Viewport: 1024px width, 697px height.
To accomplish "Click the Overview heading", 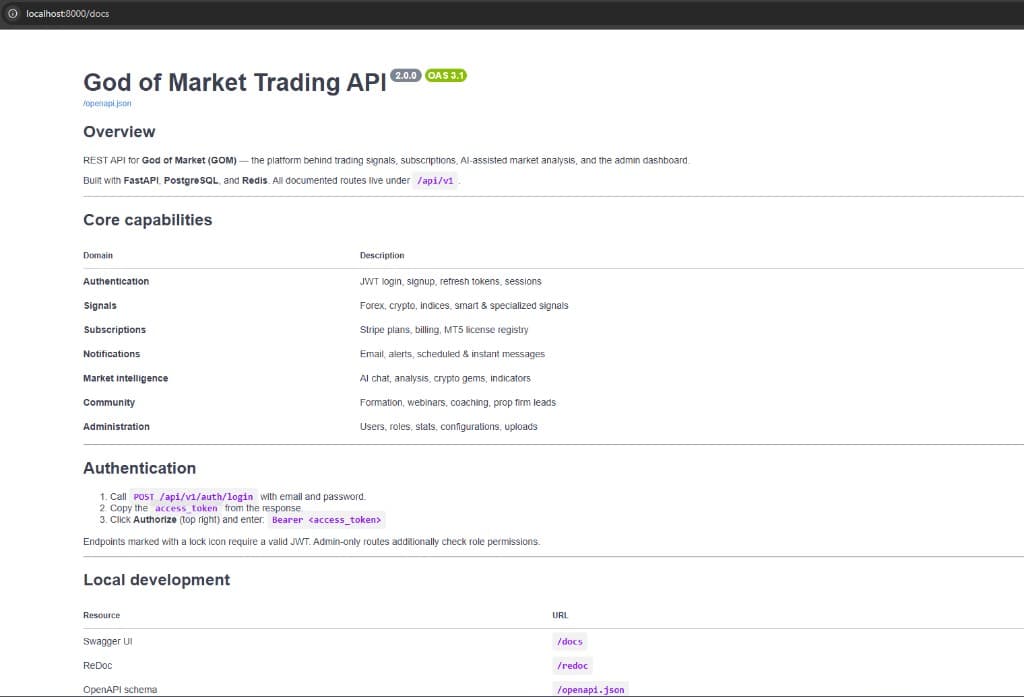I will (x=119, y=131).
